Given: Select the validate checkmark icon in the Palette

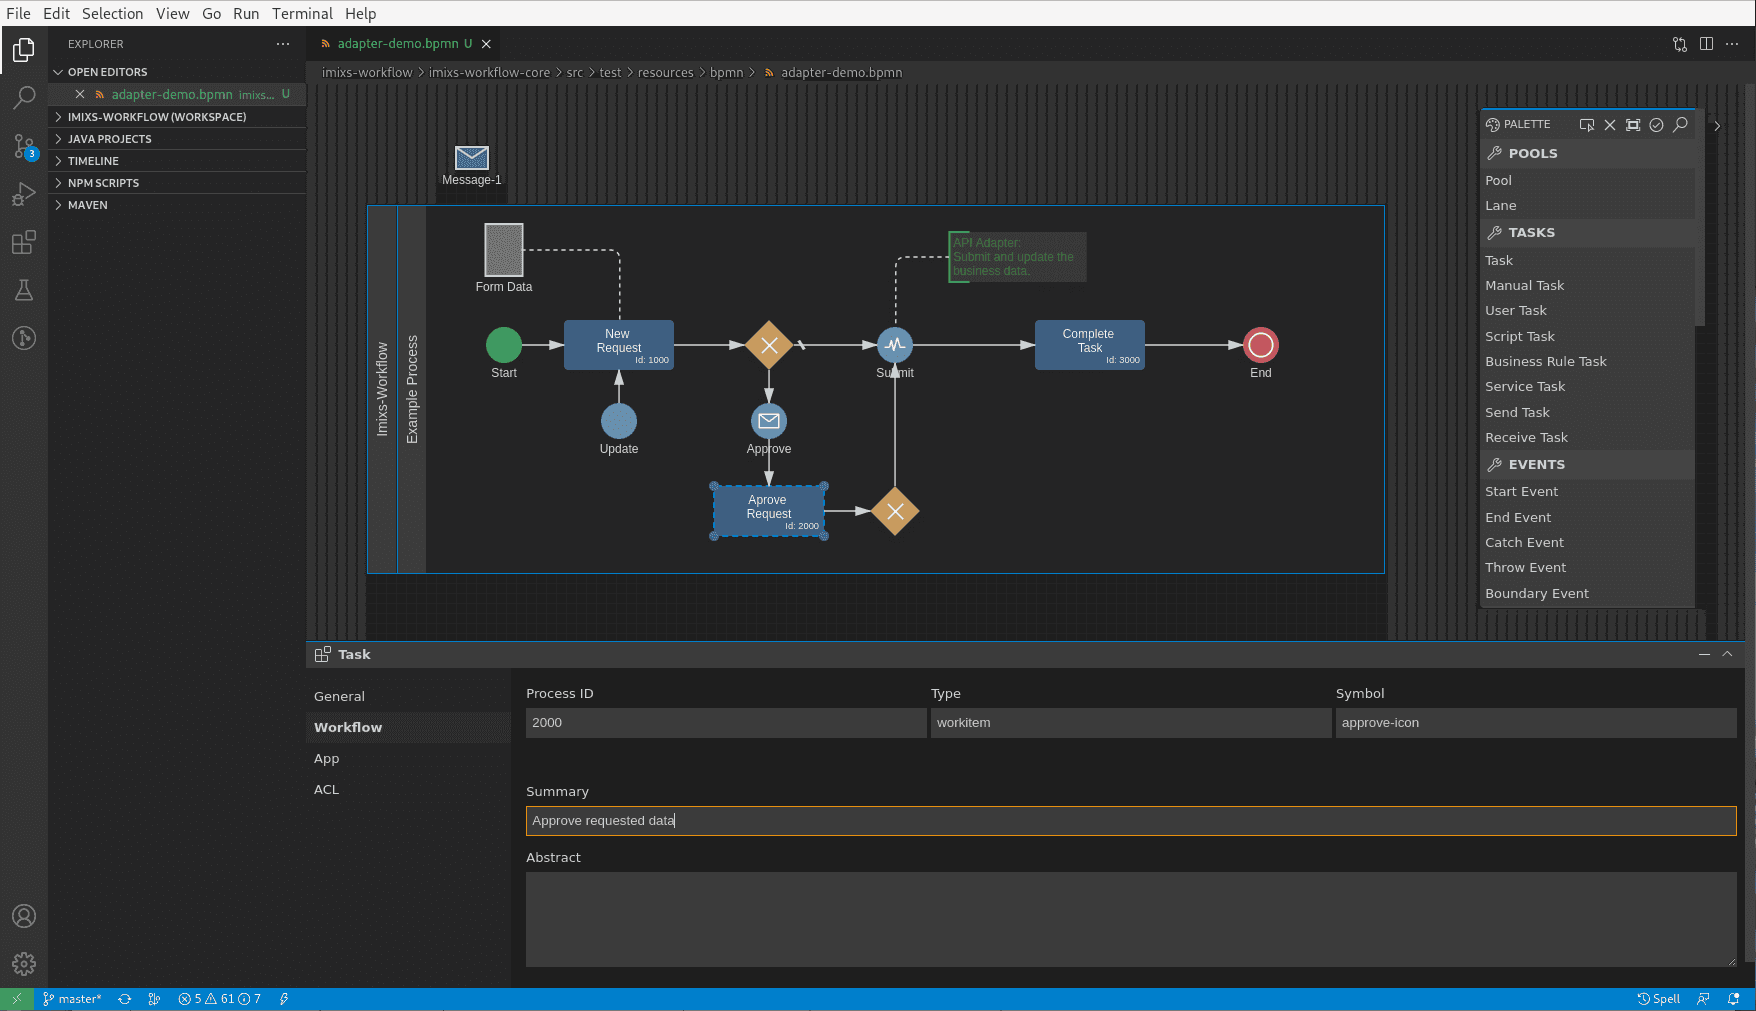Looking at the screenshot, I should click(x=1657, y=125).
